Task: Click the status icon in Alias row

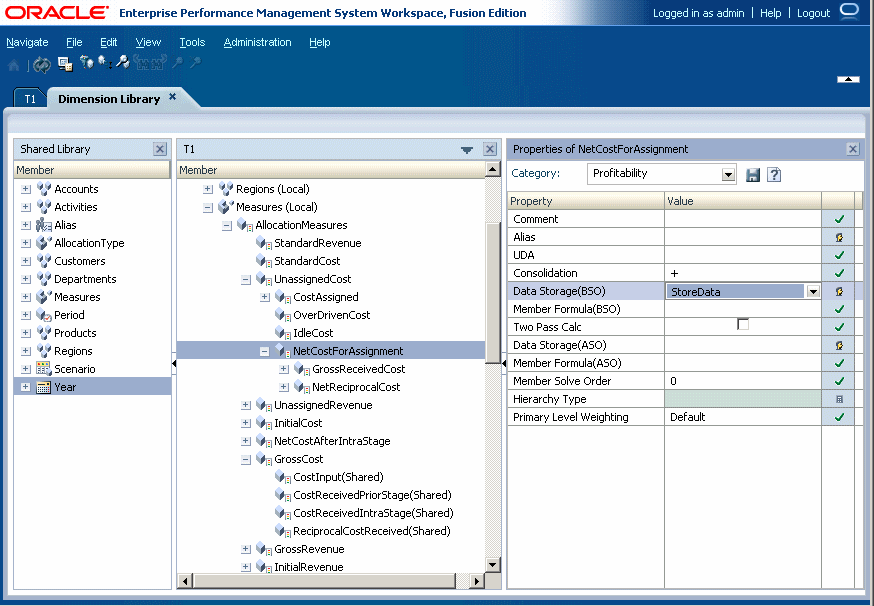Action: [839, 237]
